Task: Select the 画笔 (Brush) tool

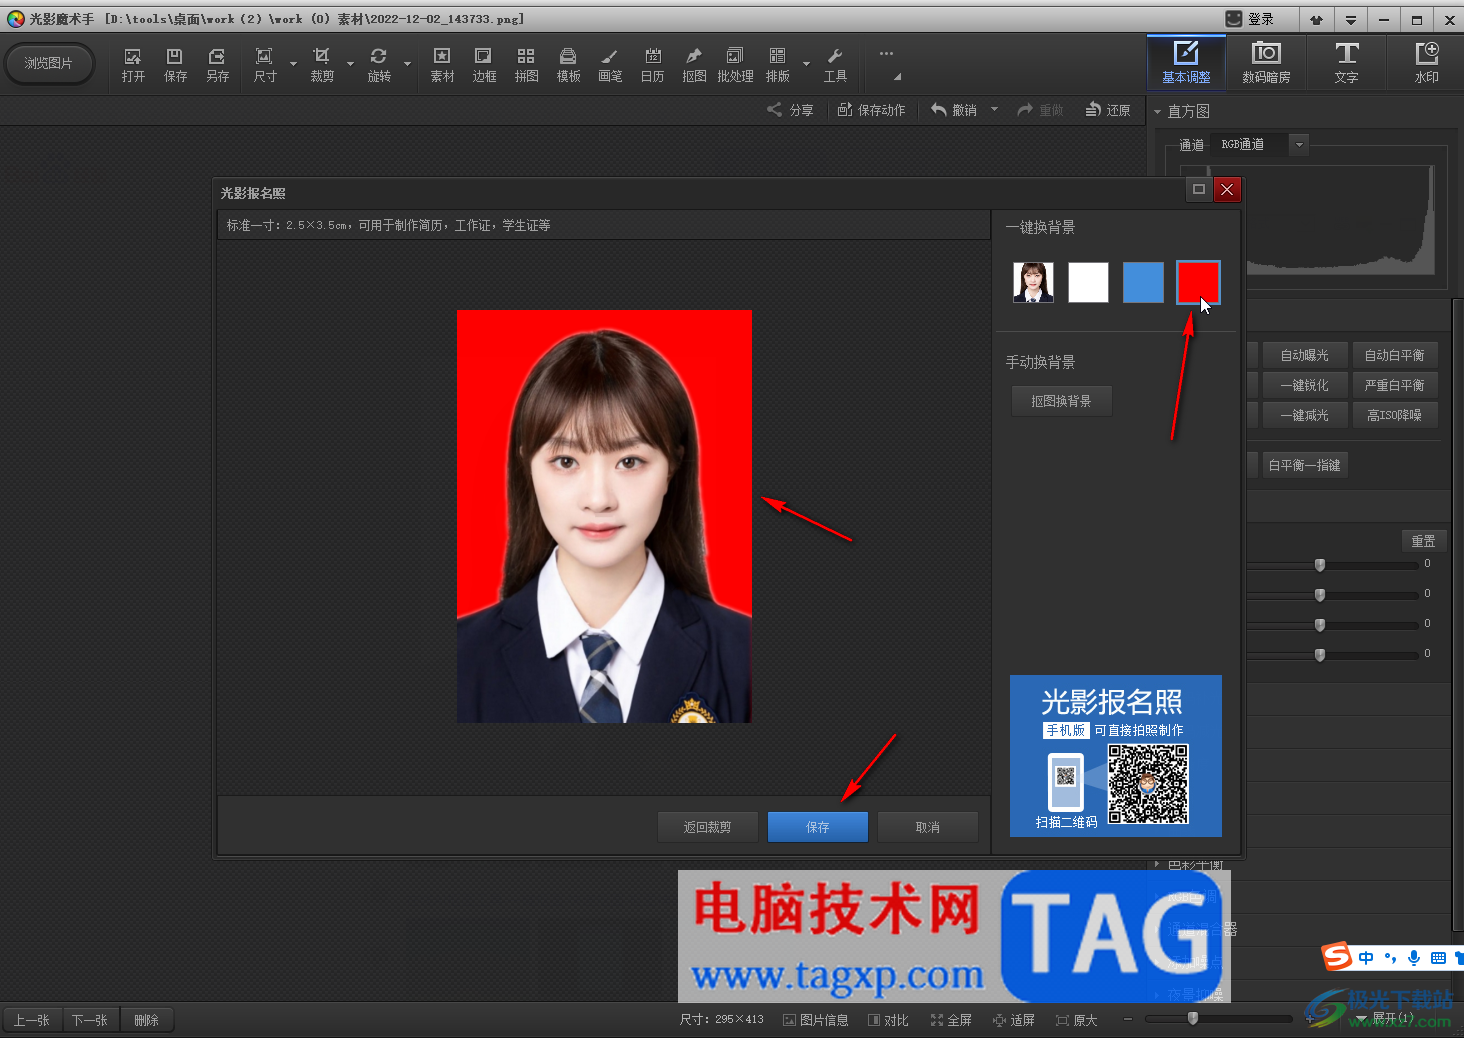Action: pyautogui.click(x=610, y=65)
